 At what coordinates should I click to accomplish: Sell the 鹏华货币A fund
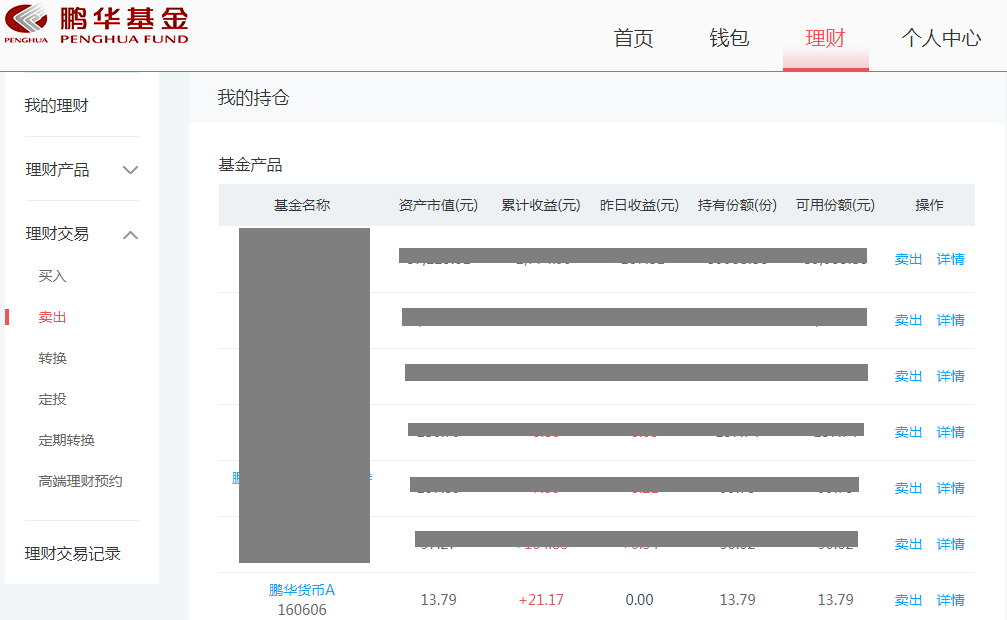click(908, 600)
